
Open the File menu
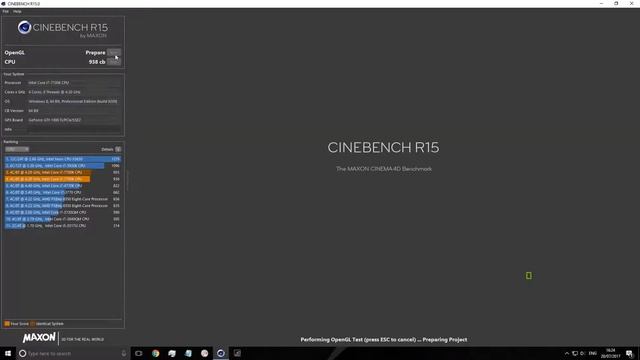[6, 11]
